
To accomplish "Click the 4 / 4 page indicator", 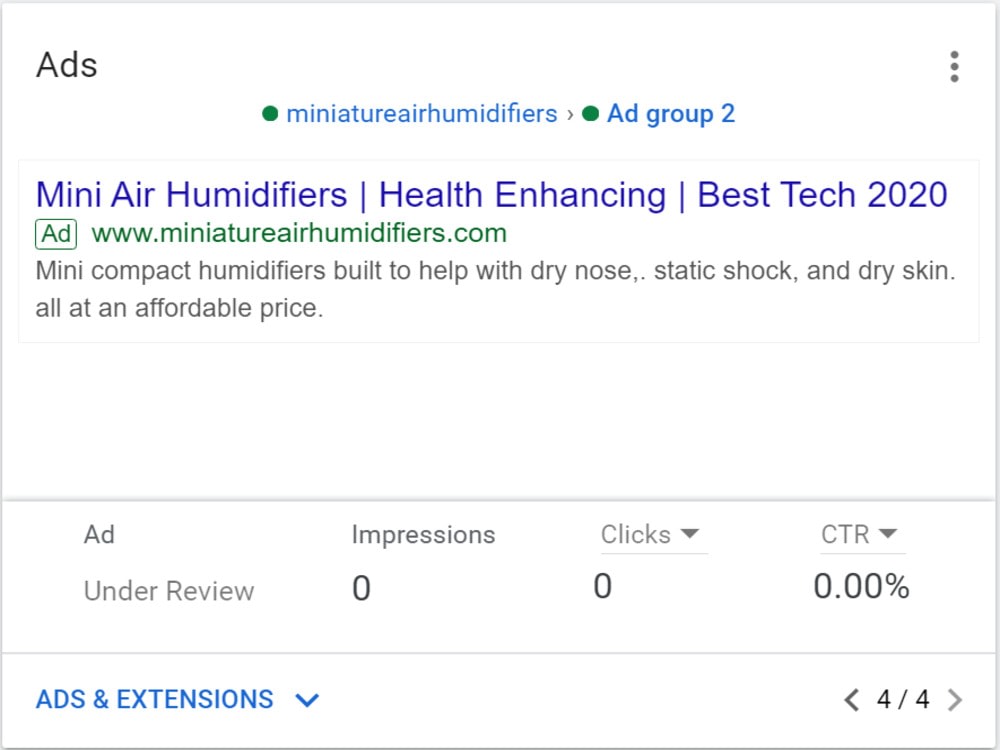I will tap(902, 700).
